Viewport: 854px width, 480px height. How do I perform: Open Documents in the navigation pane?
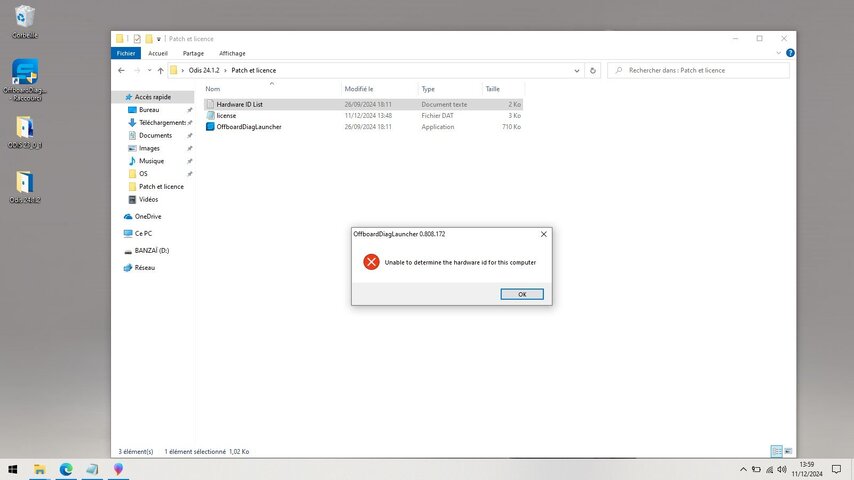155,135
